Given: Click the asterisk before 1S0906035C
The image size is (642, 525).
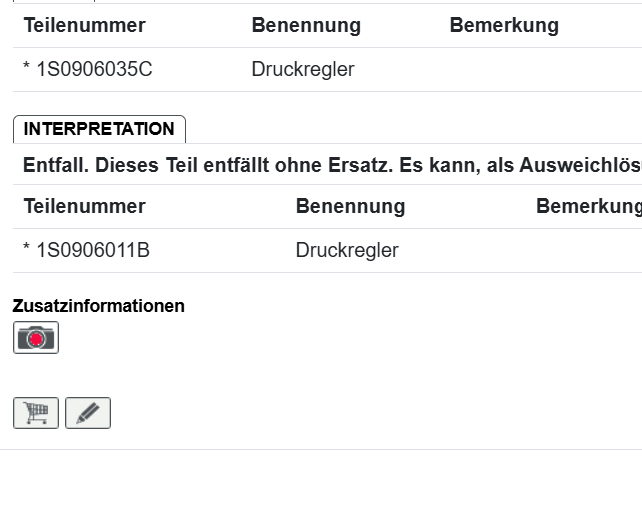Looking at the screenshot, I should (27, 69).
